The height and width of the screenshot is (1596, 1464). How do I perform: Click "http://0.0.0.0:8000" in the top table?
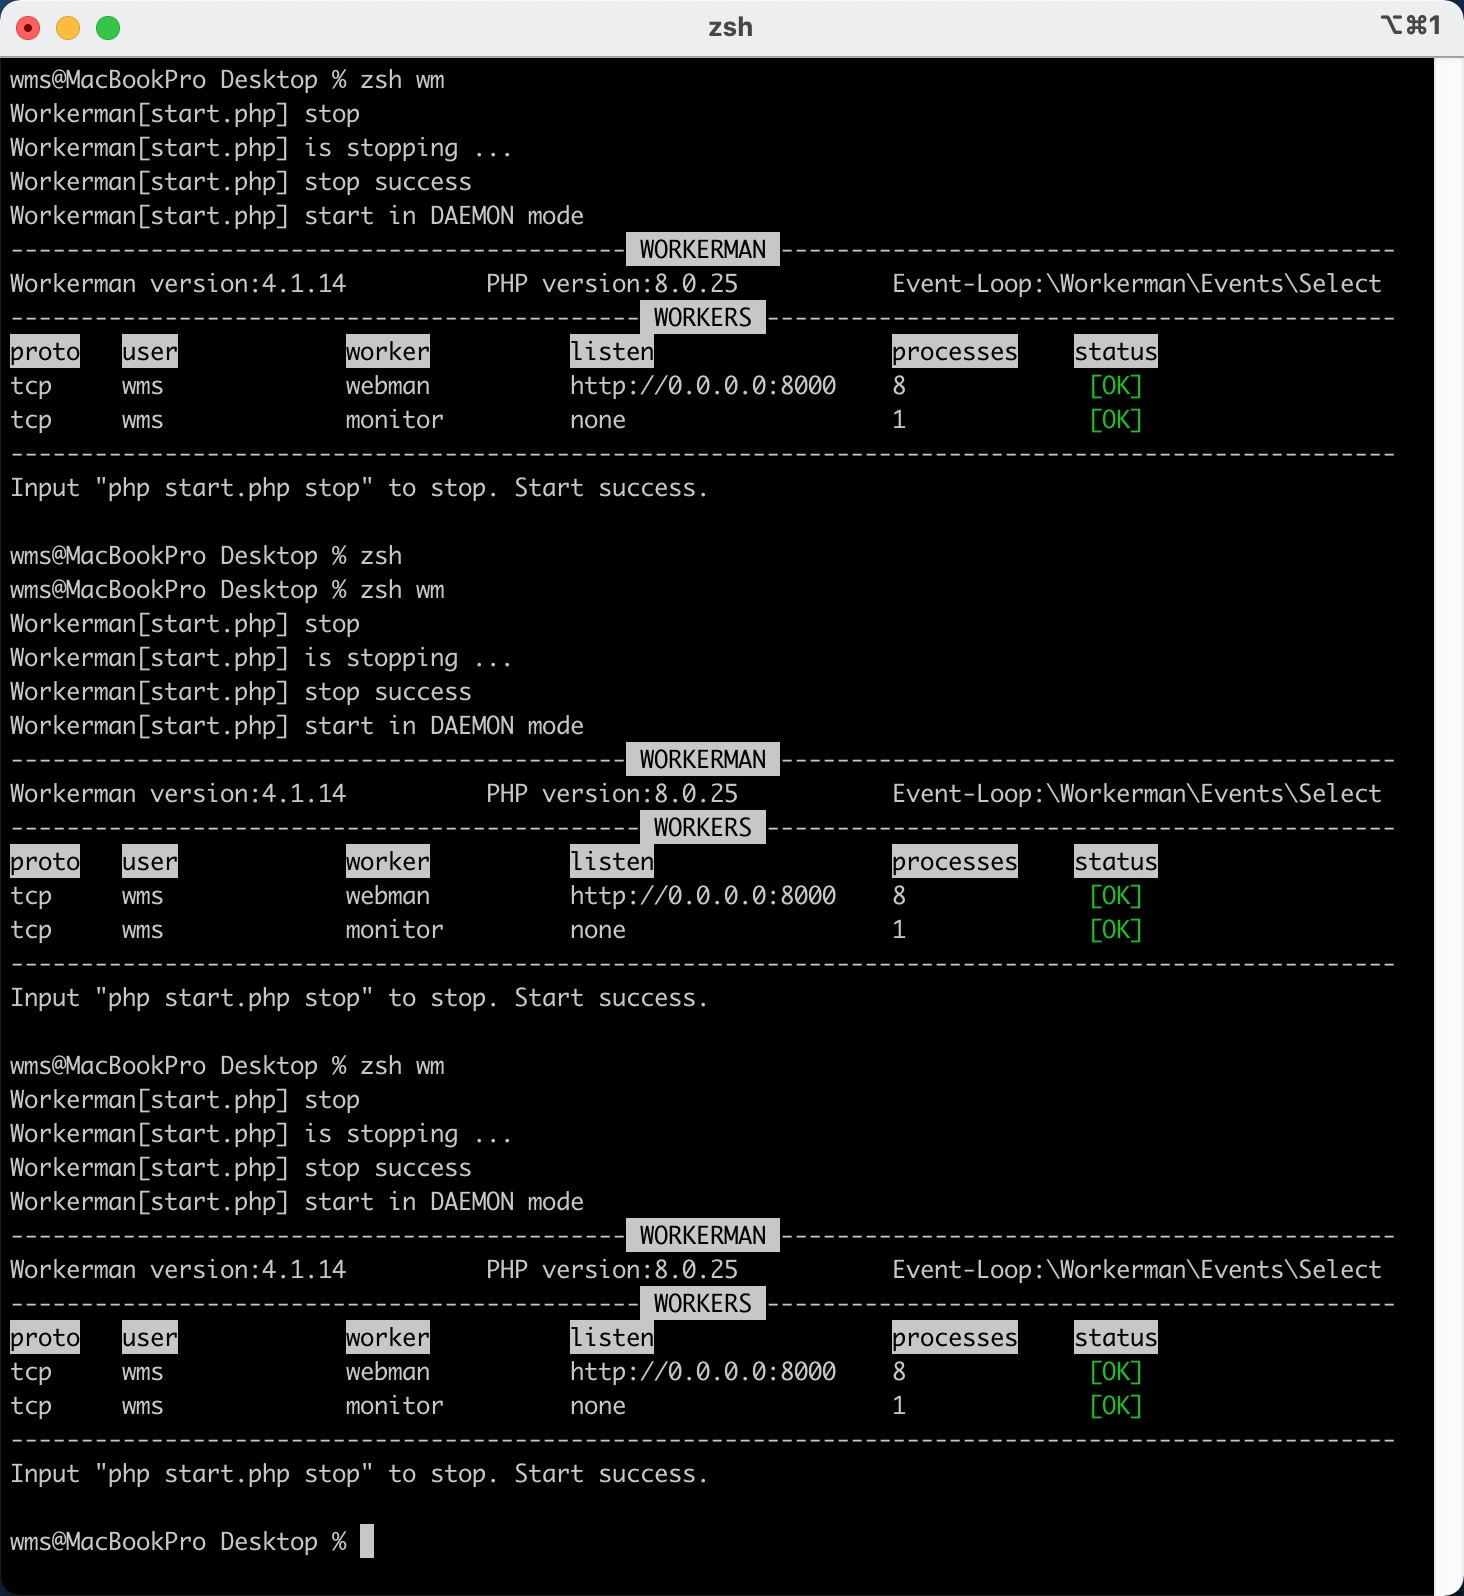703,386
